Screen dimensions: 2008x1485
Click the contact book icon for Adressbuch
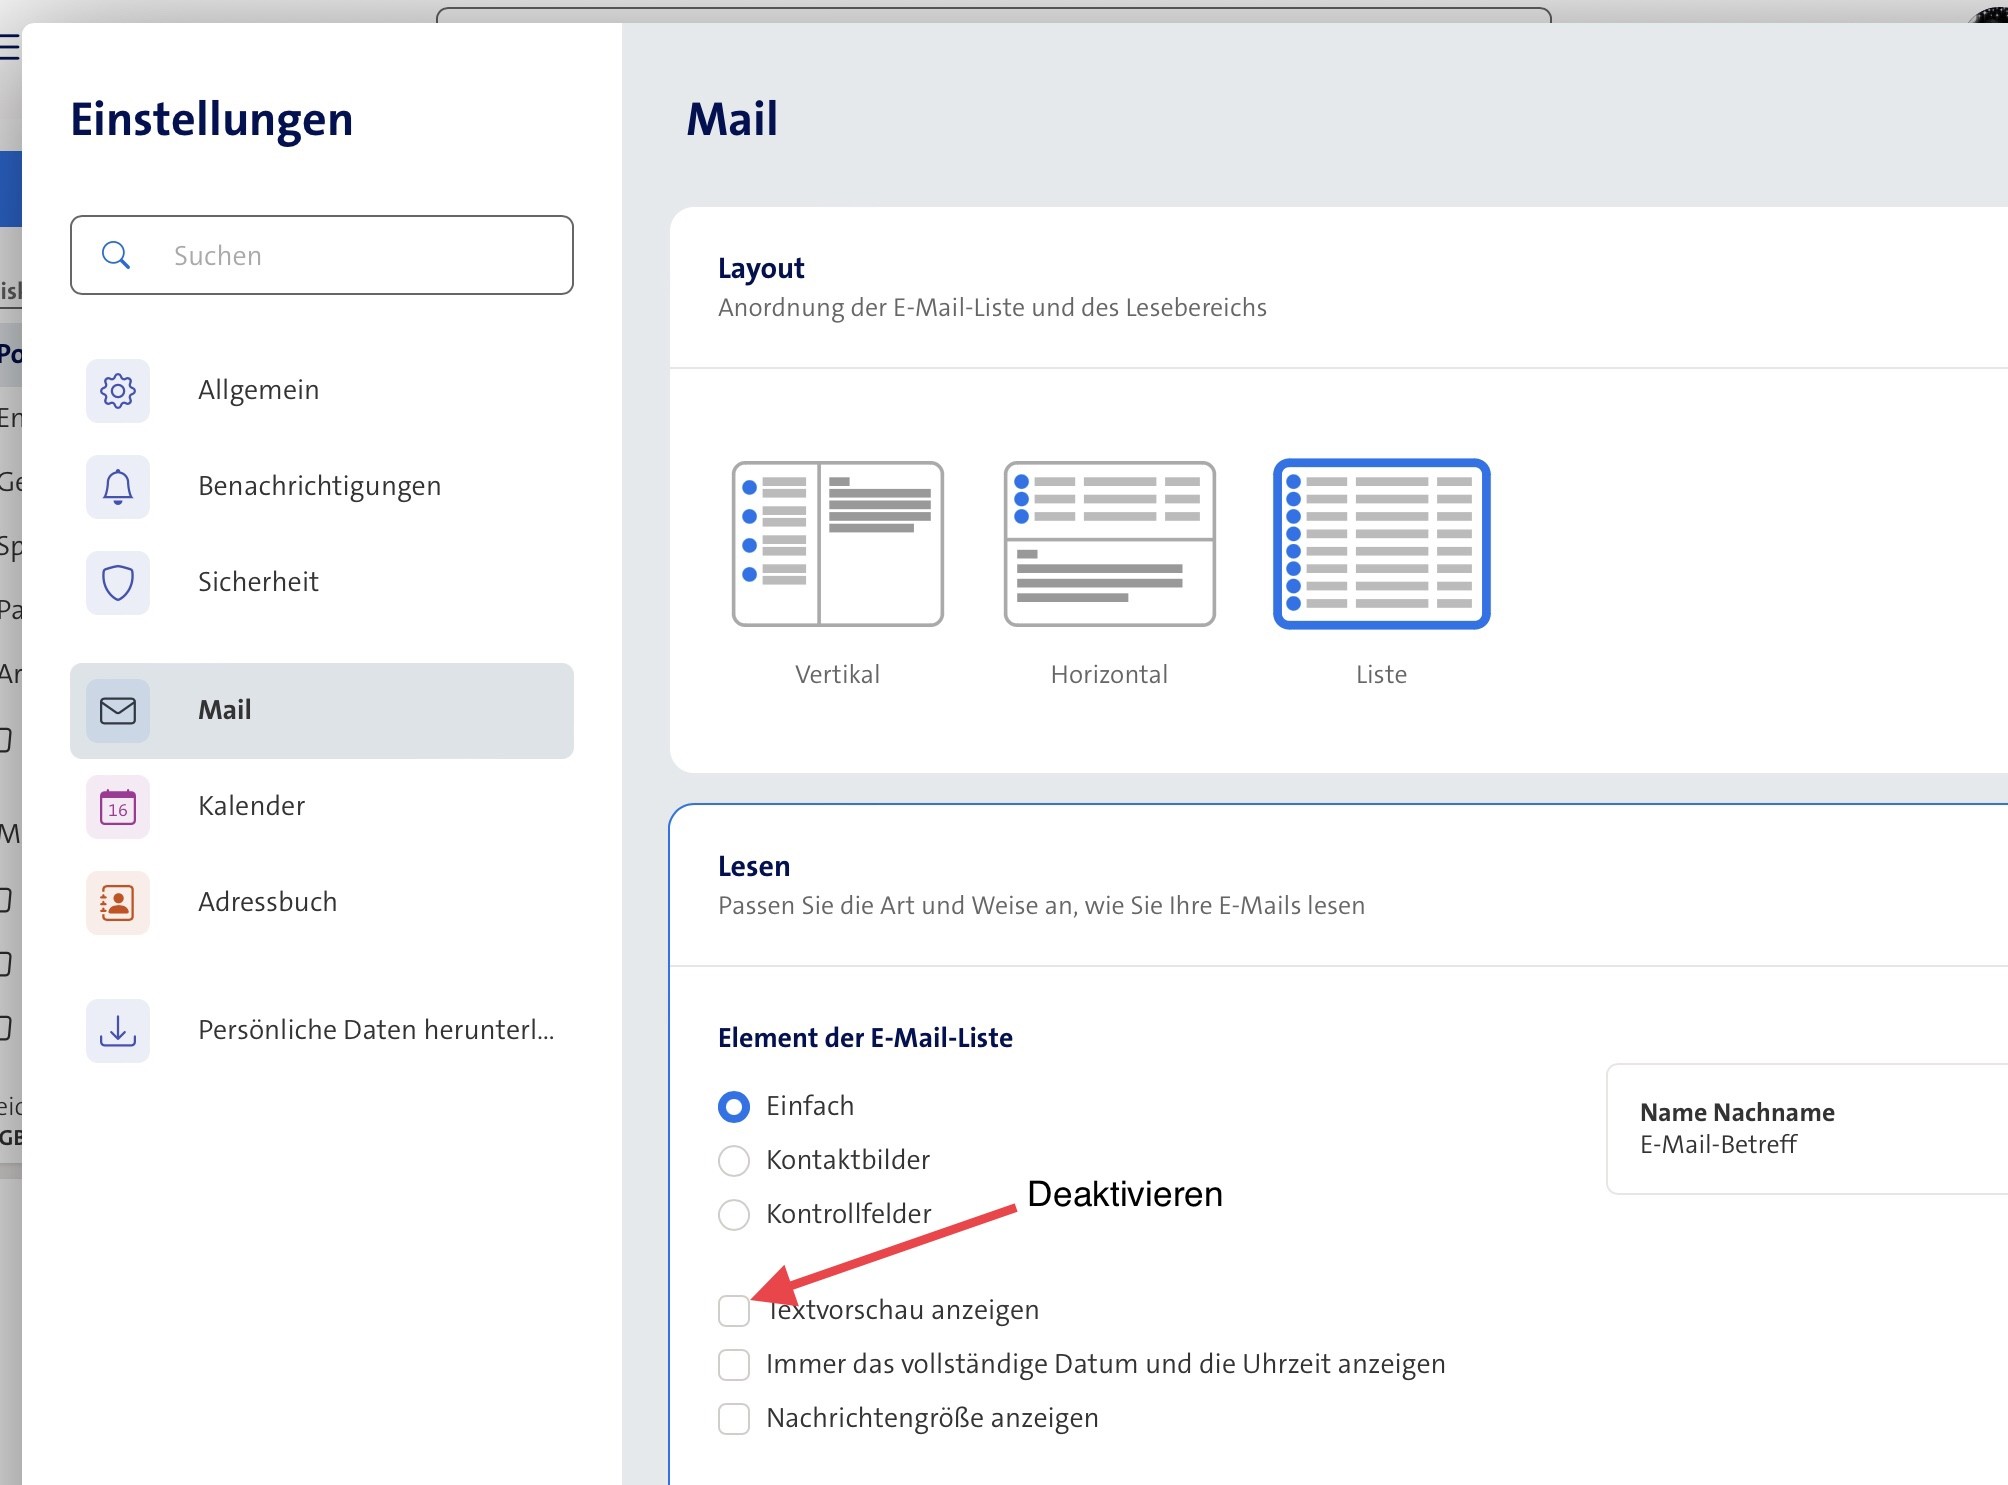[118, 902]
